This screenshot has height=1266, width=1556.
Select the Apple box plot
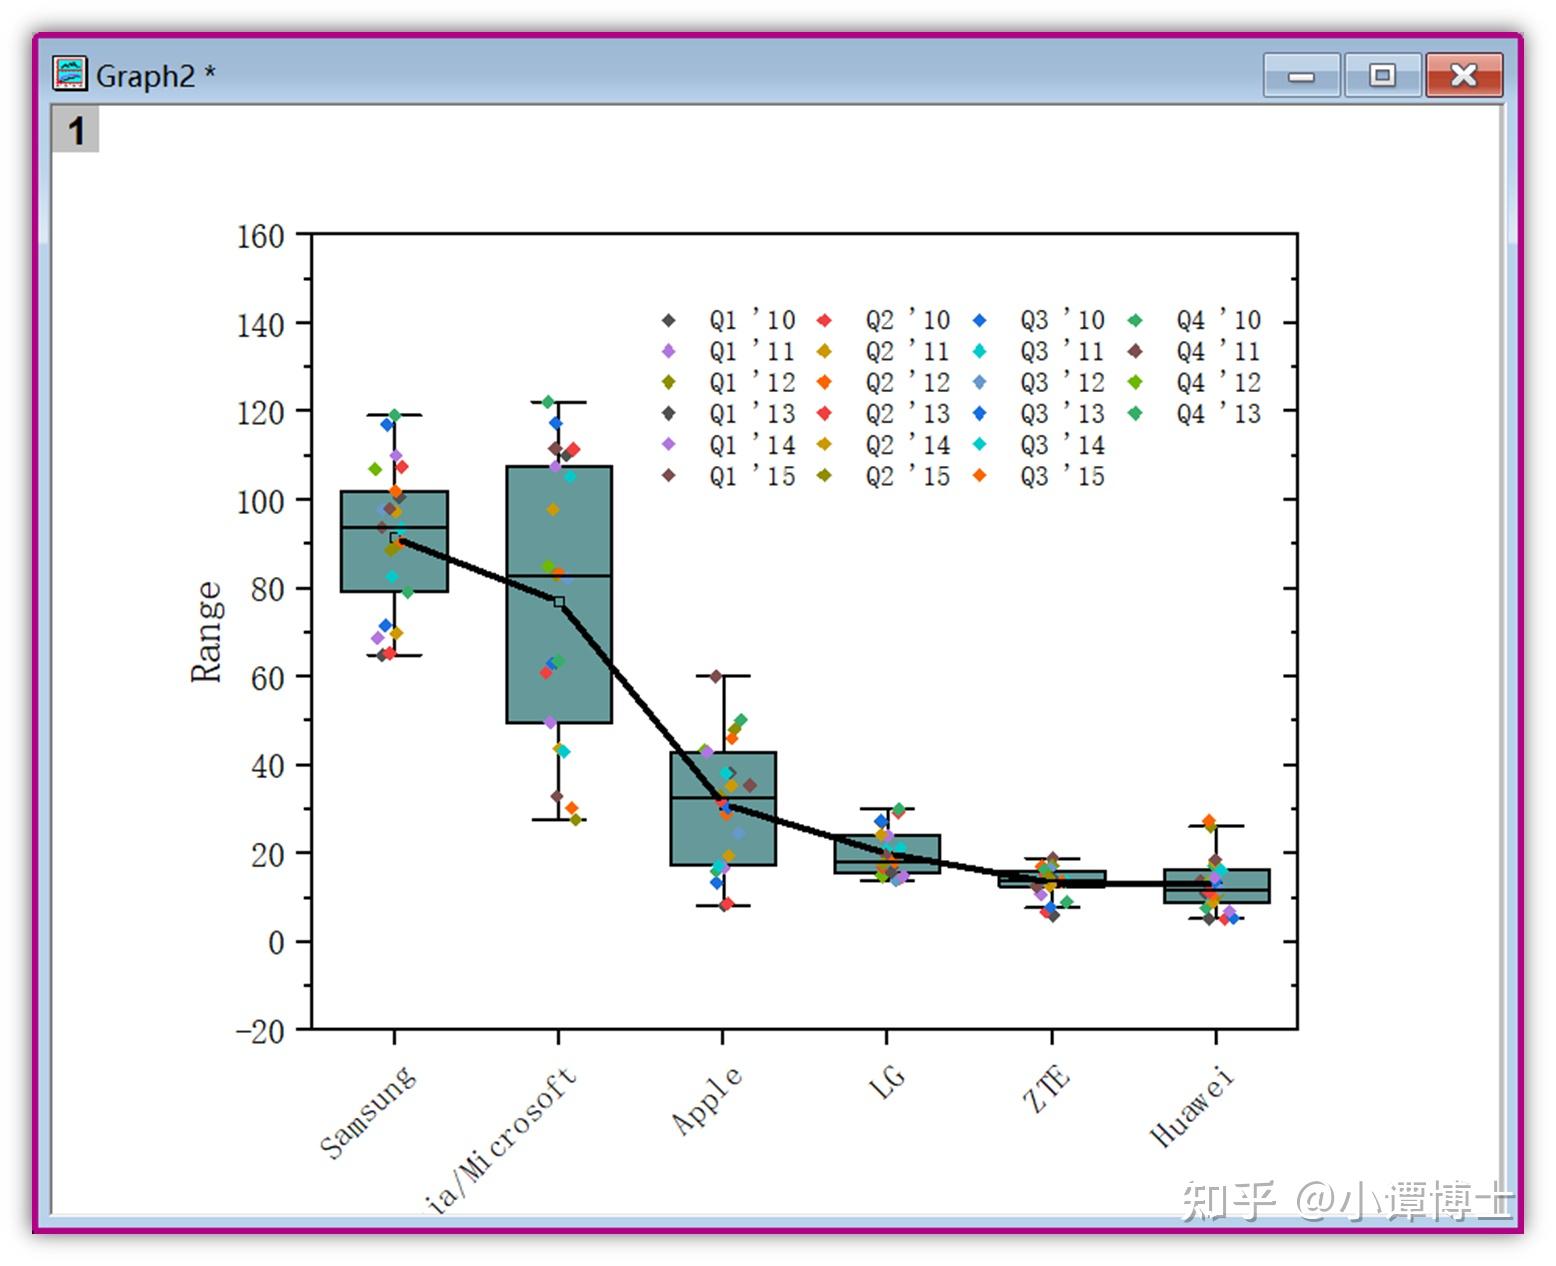tap(723, 808)
